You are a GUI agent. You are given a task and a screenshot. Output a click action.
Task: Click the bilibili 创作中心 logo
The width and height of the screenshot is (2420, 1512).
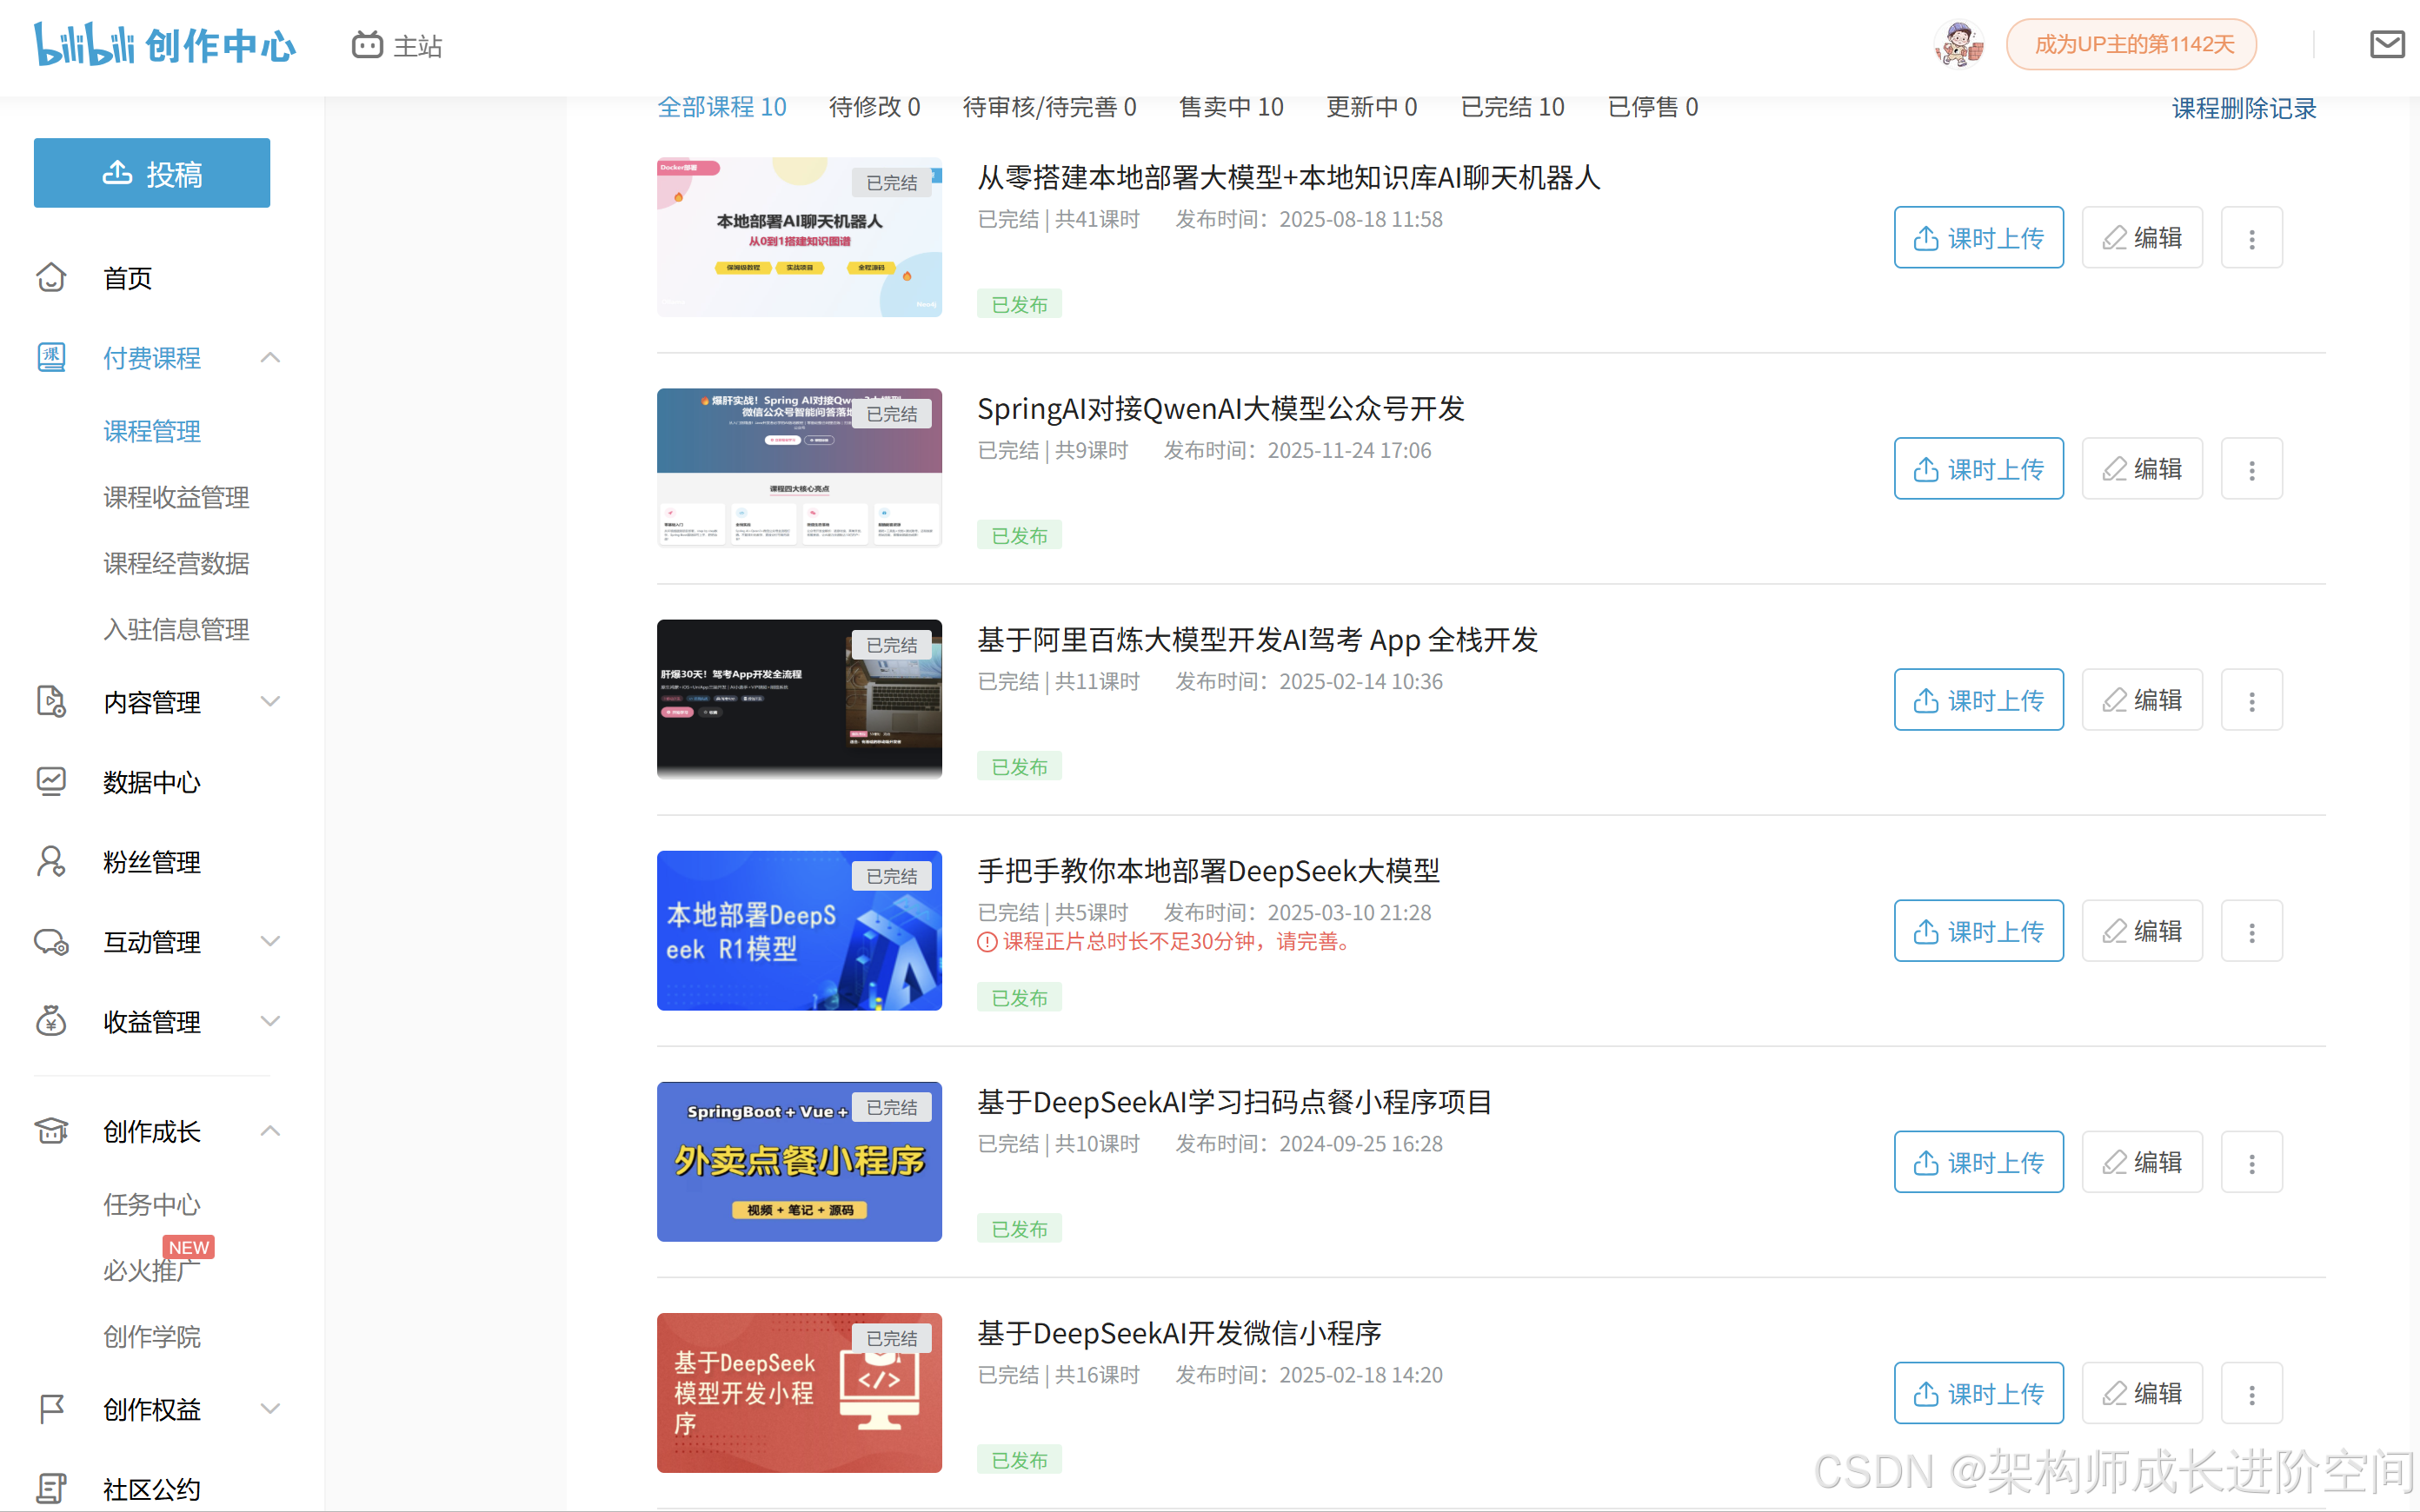165,45
